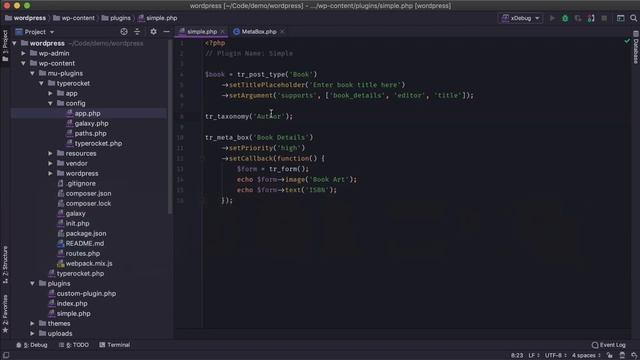Image resolution: width=640 pixels, height=360 pixels.
Task: Open the Favorites tool window on left edge
Action: [5, 313]
